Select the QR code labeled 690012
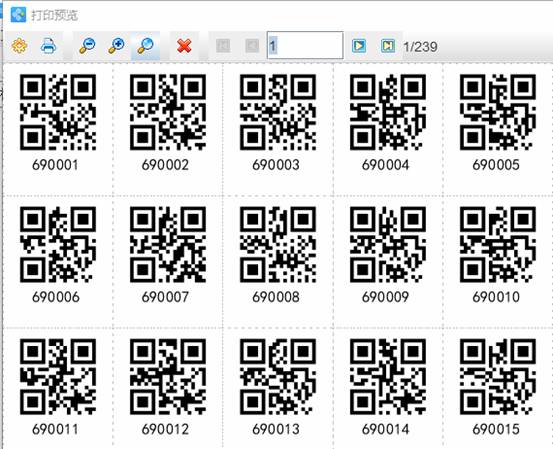Image resolution: width=553 pixels, height=449 pixels. point(168,377)
